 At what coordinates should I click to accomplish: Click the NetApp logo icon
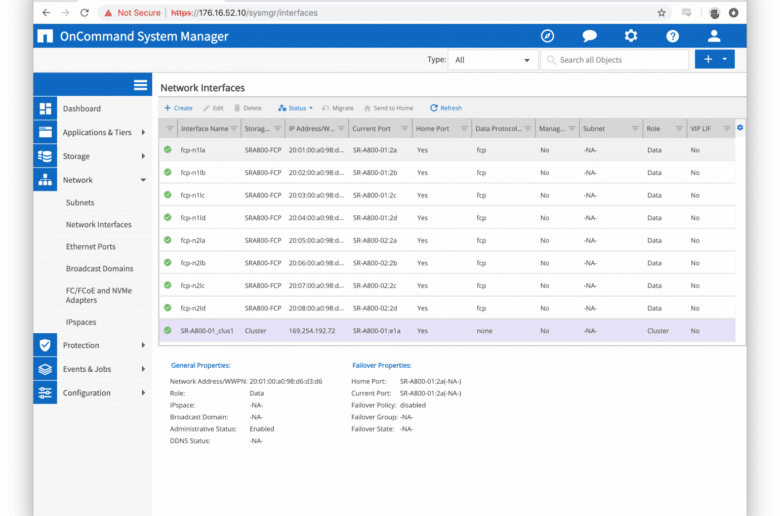tap(45, 36)
